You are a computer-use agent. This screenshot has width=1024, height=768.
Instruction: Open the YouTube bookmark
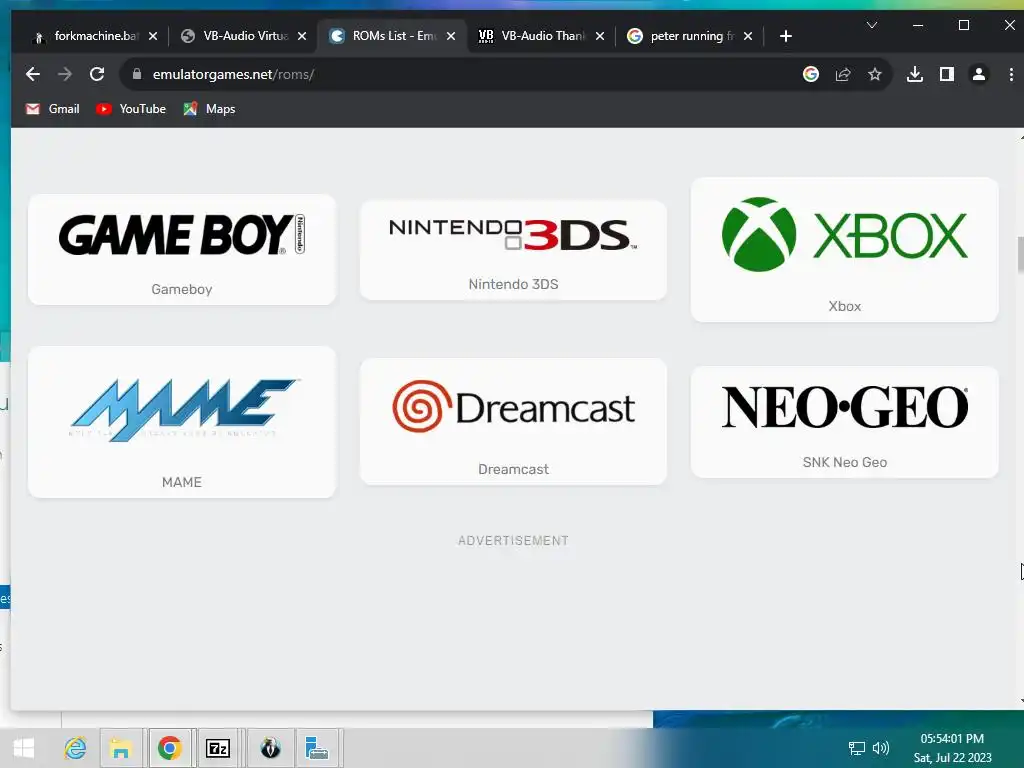tap(131, 109)
